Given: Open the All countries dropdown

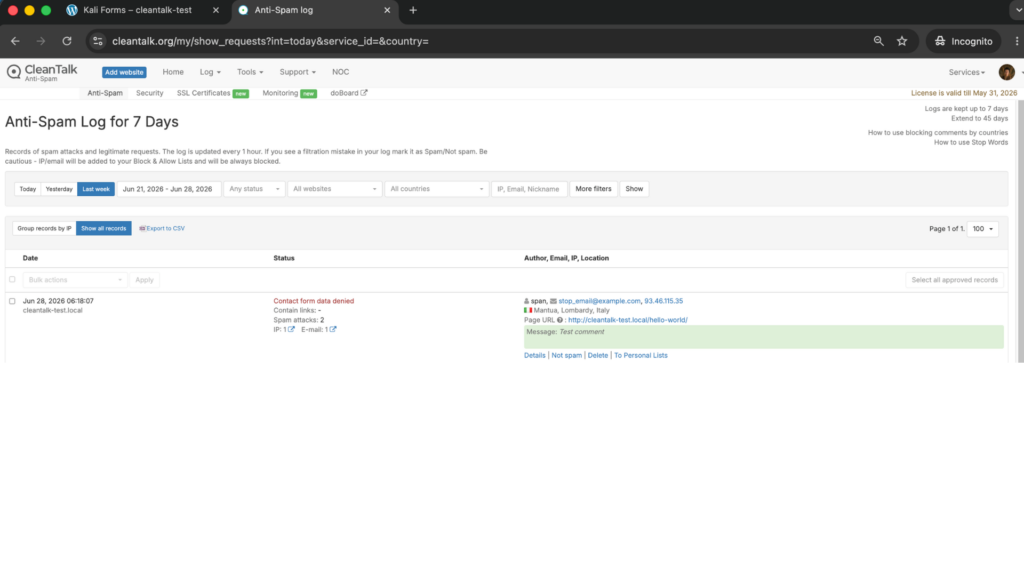Looking at the screenshot, I should tap(436, 189).
